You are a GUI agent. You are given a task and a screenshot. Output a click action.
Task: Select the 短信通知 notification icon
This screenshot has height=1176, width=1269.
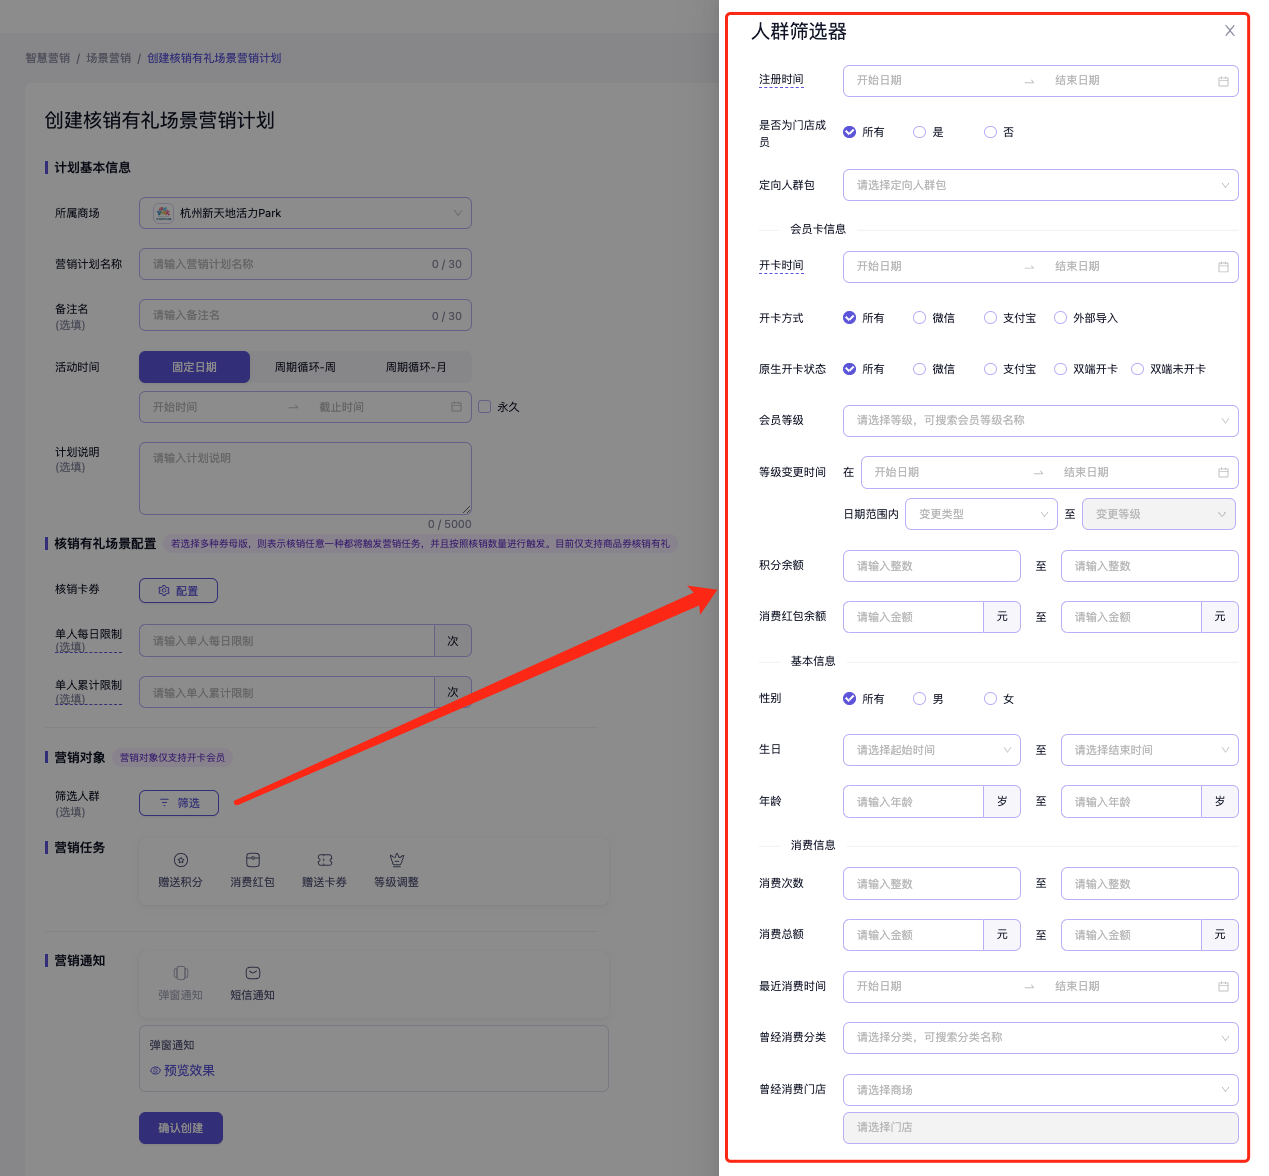(x=253, y=973)
